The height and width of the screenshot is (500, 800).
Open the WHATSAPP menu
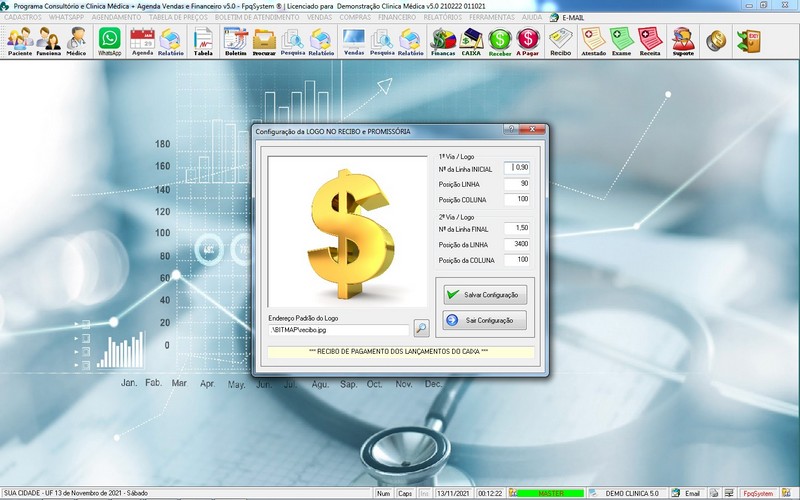[66, 17]
